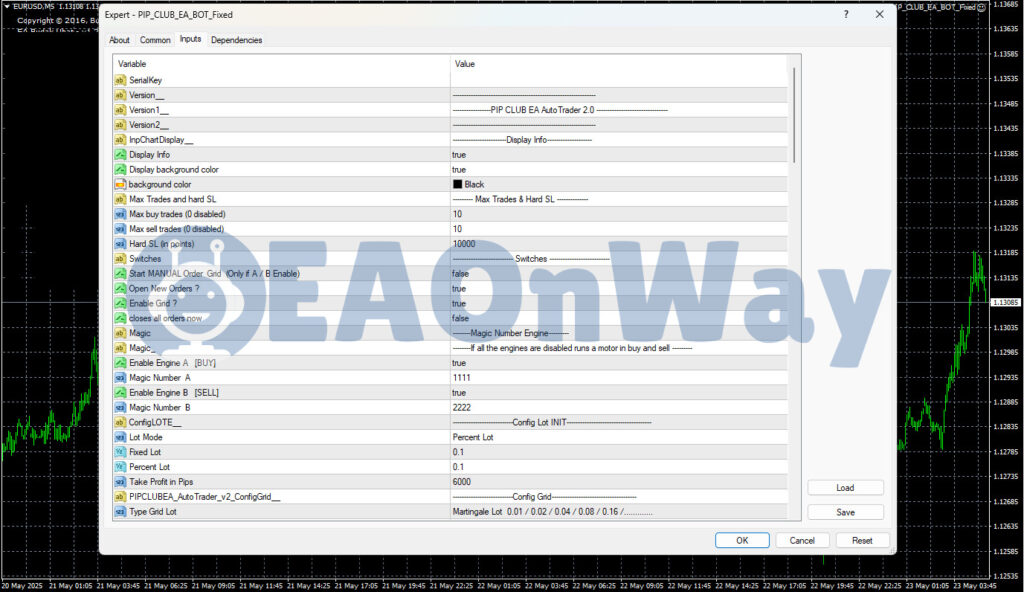
Task: Click the icon for Enable Grid ?
Action: tap(120, 303)
